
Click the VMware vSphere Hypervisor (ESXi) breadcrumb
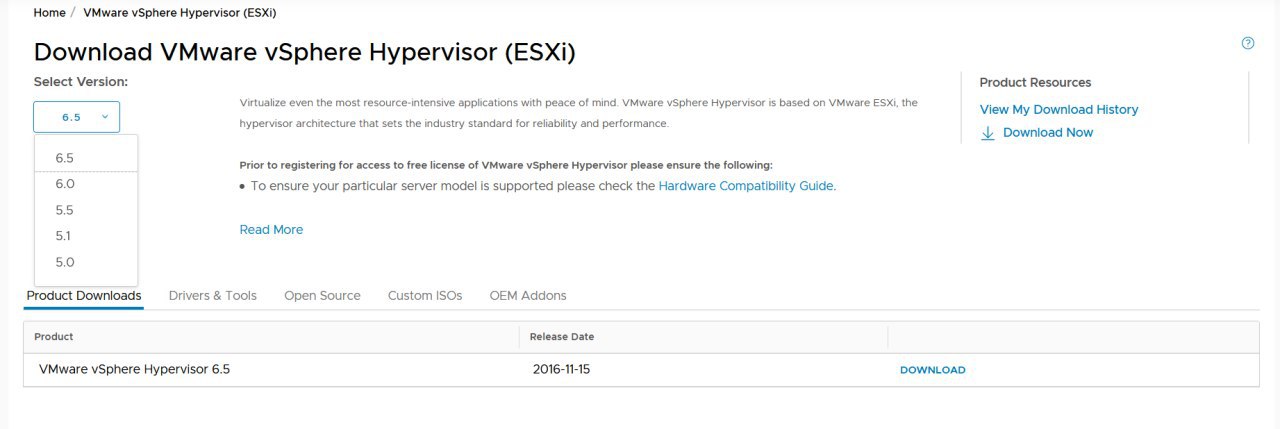[180, 13]
